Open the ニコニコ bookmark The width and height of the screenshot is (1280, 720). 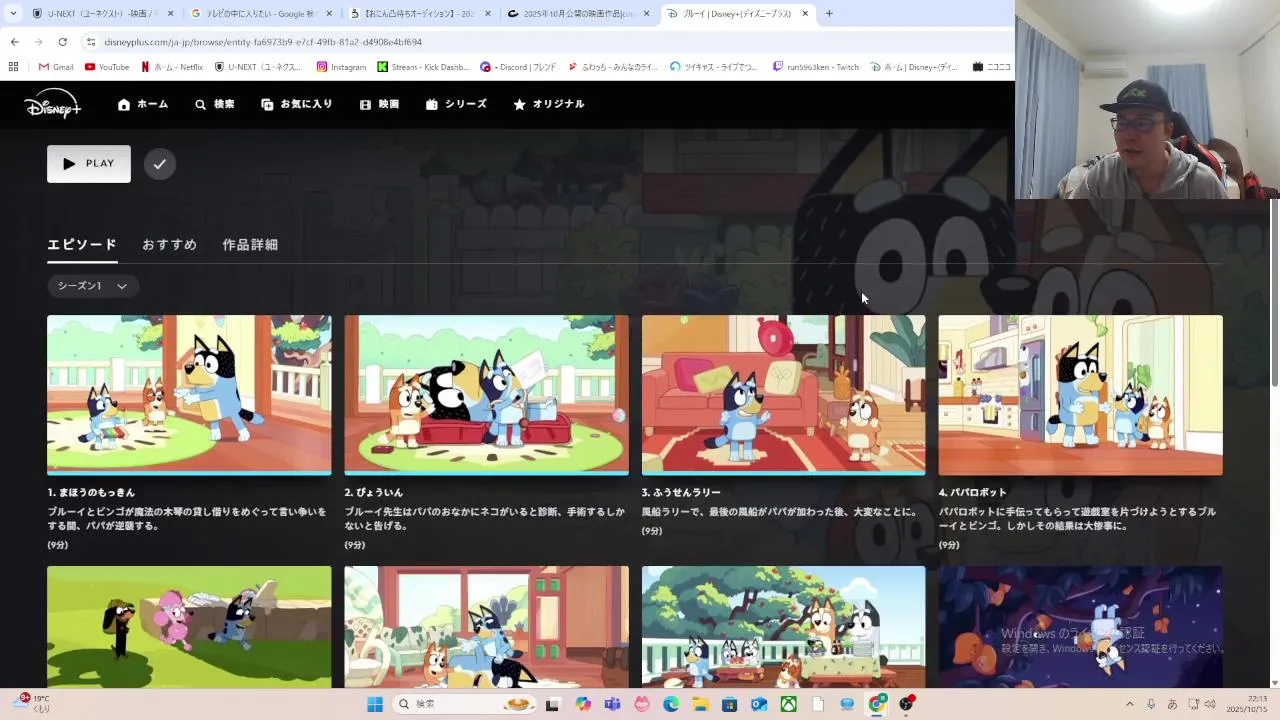pos(991,67)
